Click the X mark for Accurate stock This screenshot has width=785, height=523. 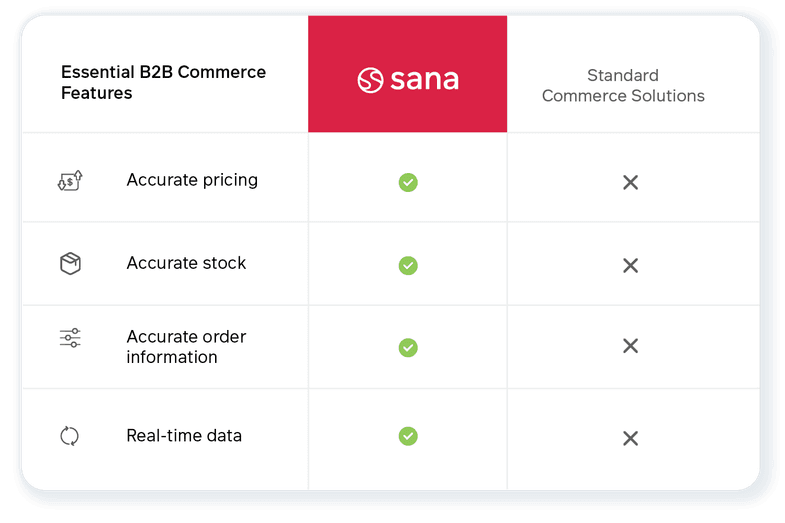(630, 265)
